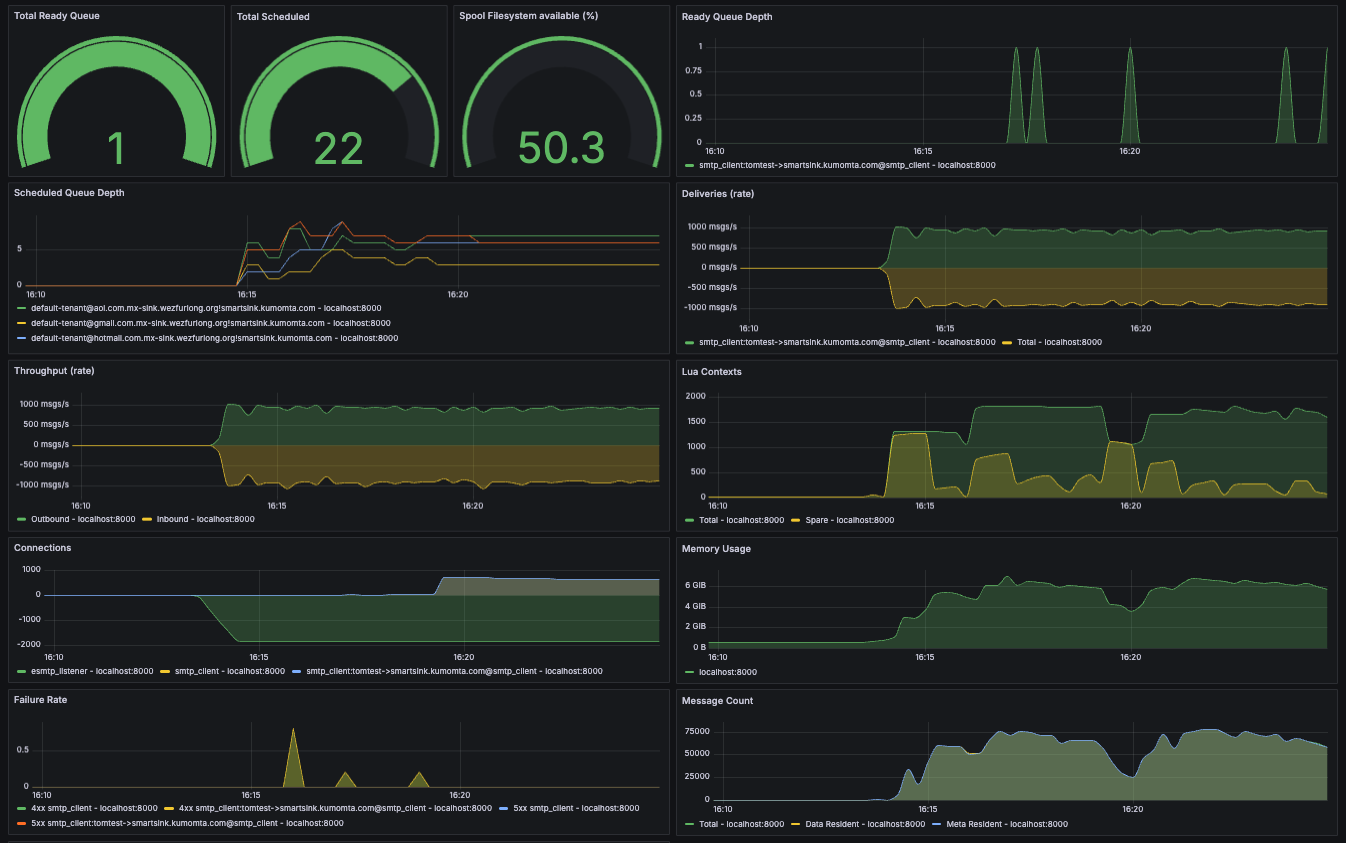Toggle 4xx smtp_client:tomtest series in Failure Rate legend
The image size is (1346, 843).
click(335, 808)
